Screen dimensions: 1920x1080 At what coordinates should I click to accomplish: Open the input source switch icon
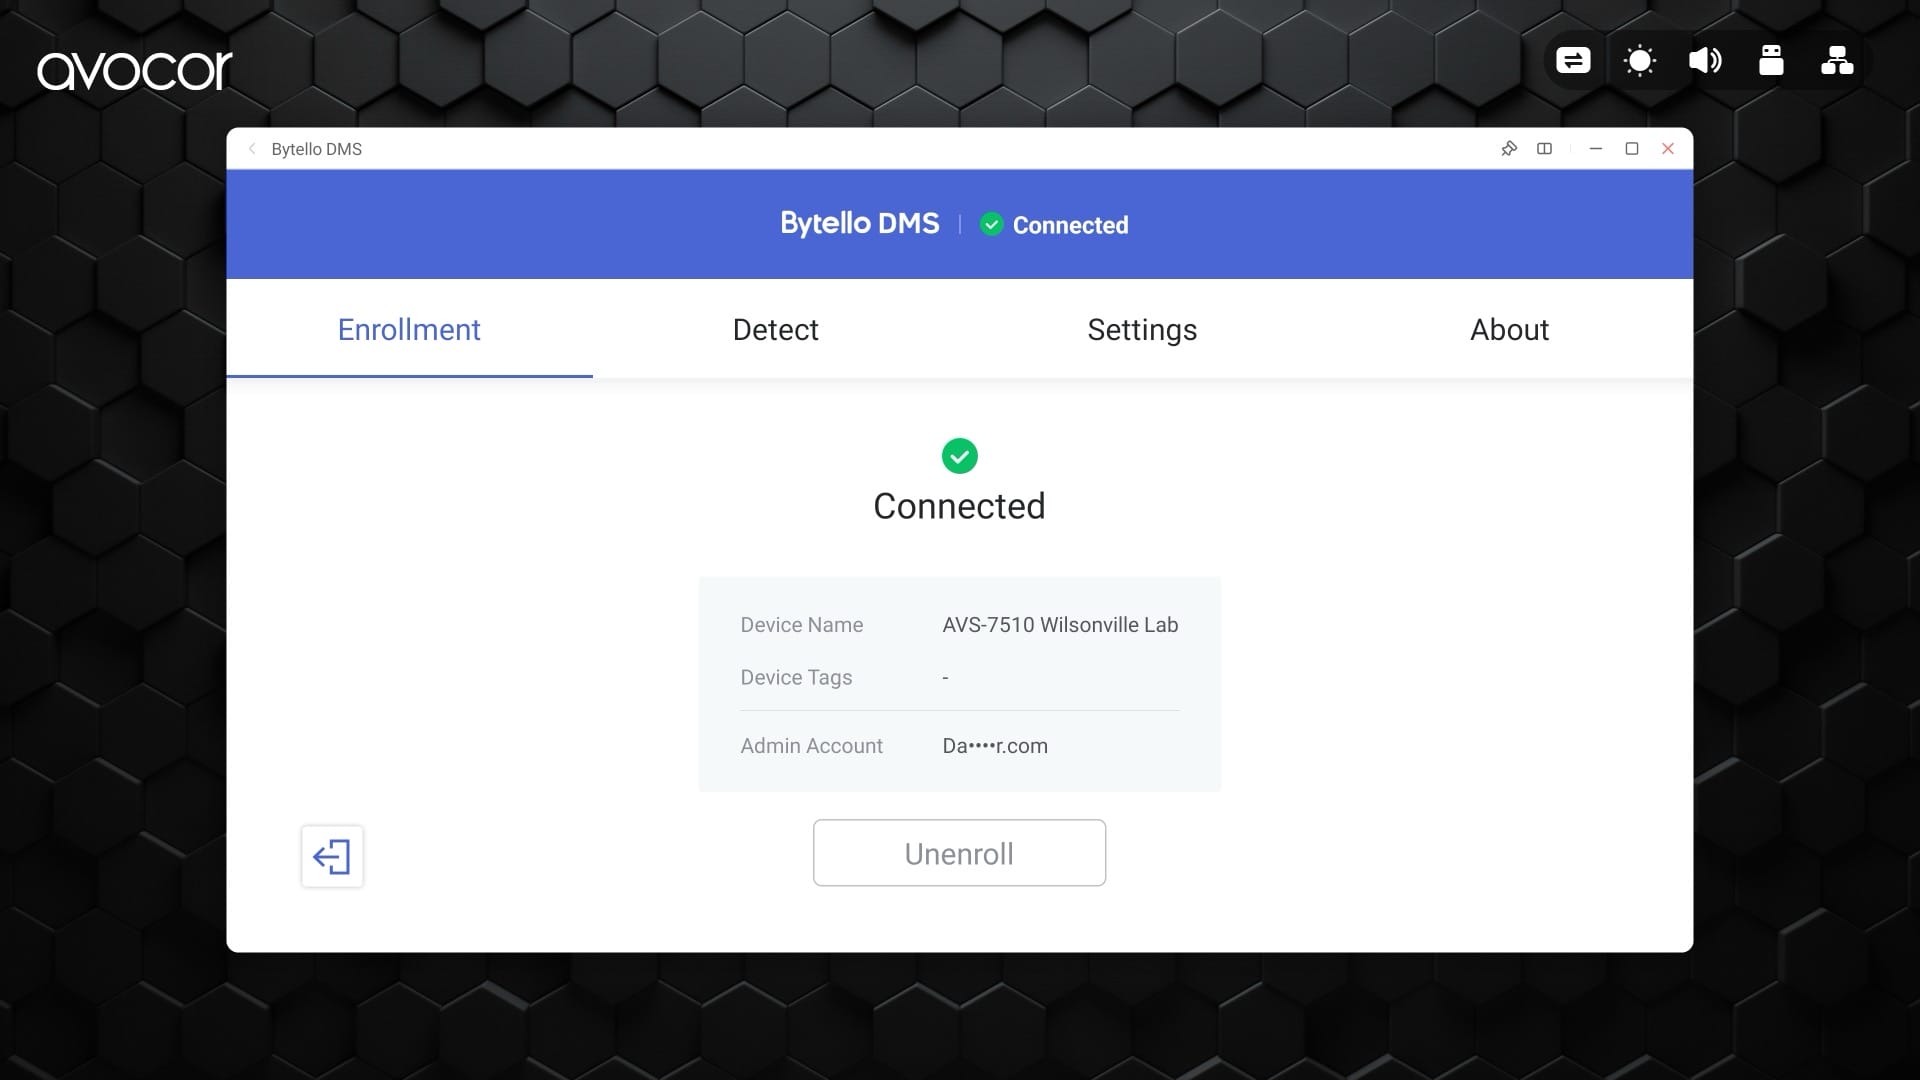pyautogui.click(x=1573, y=61)
